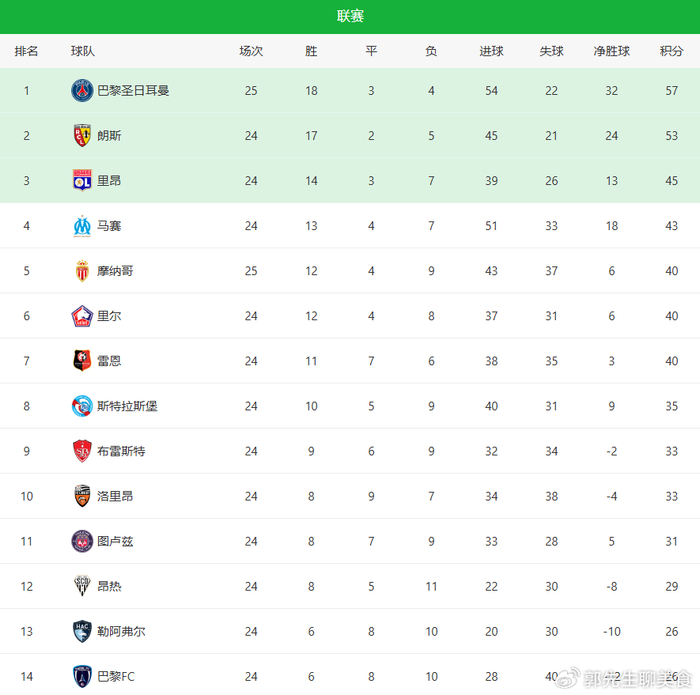
Task: Select the Rennes team crest
Action: [x=82, y=361]
